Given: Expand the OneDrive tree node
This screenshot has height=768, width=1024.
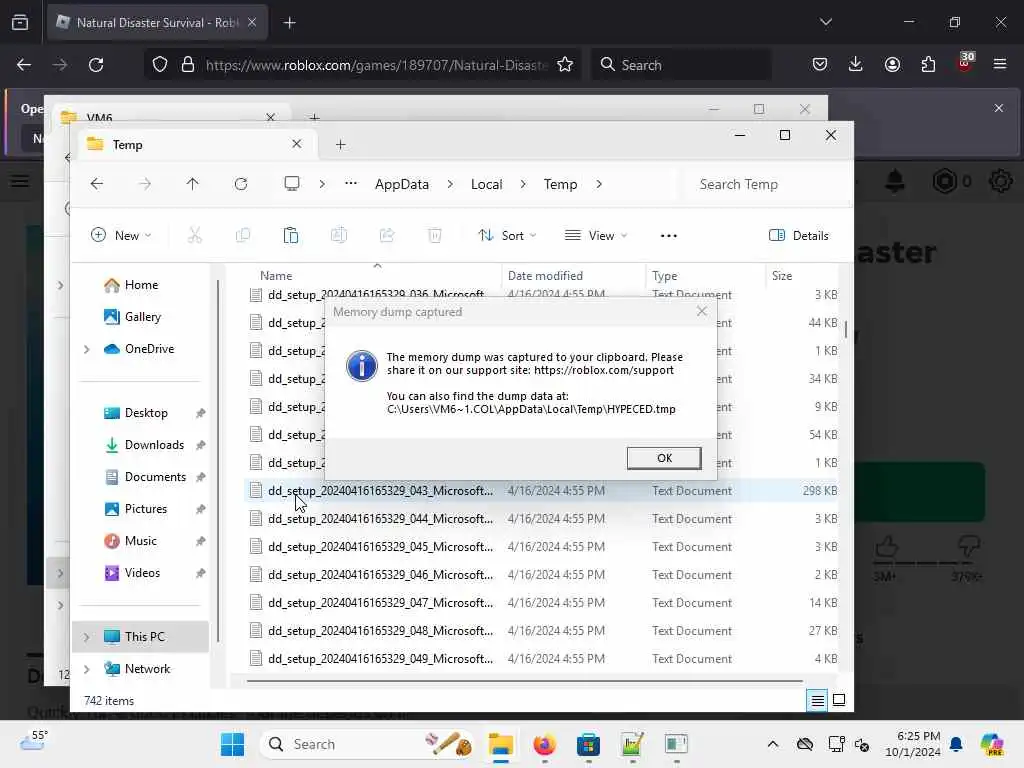Looking at the screenshot, I should click(x=86, y=349).
